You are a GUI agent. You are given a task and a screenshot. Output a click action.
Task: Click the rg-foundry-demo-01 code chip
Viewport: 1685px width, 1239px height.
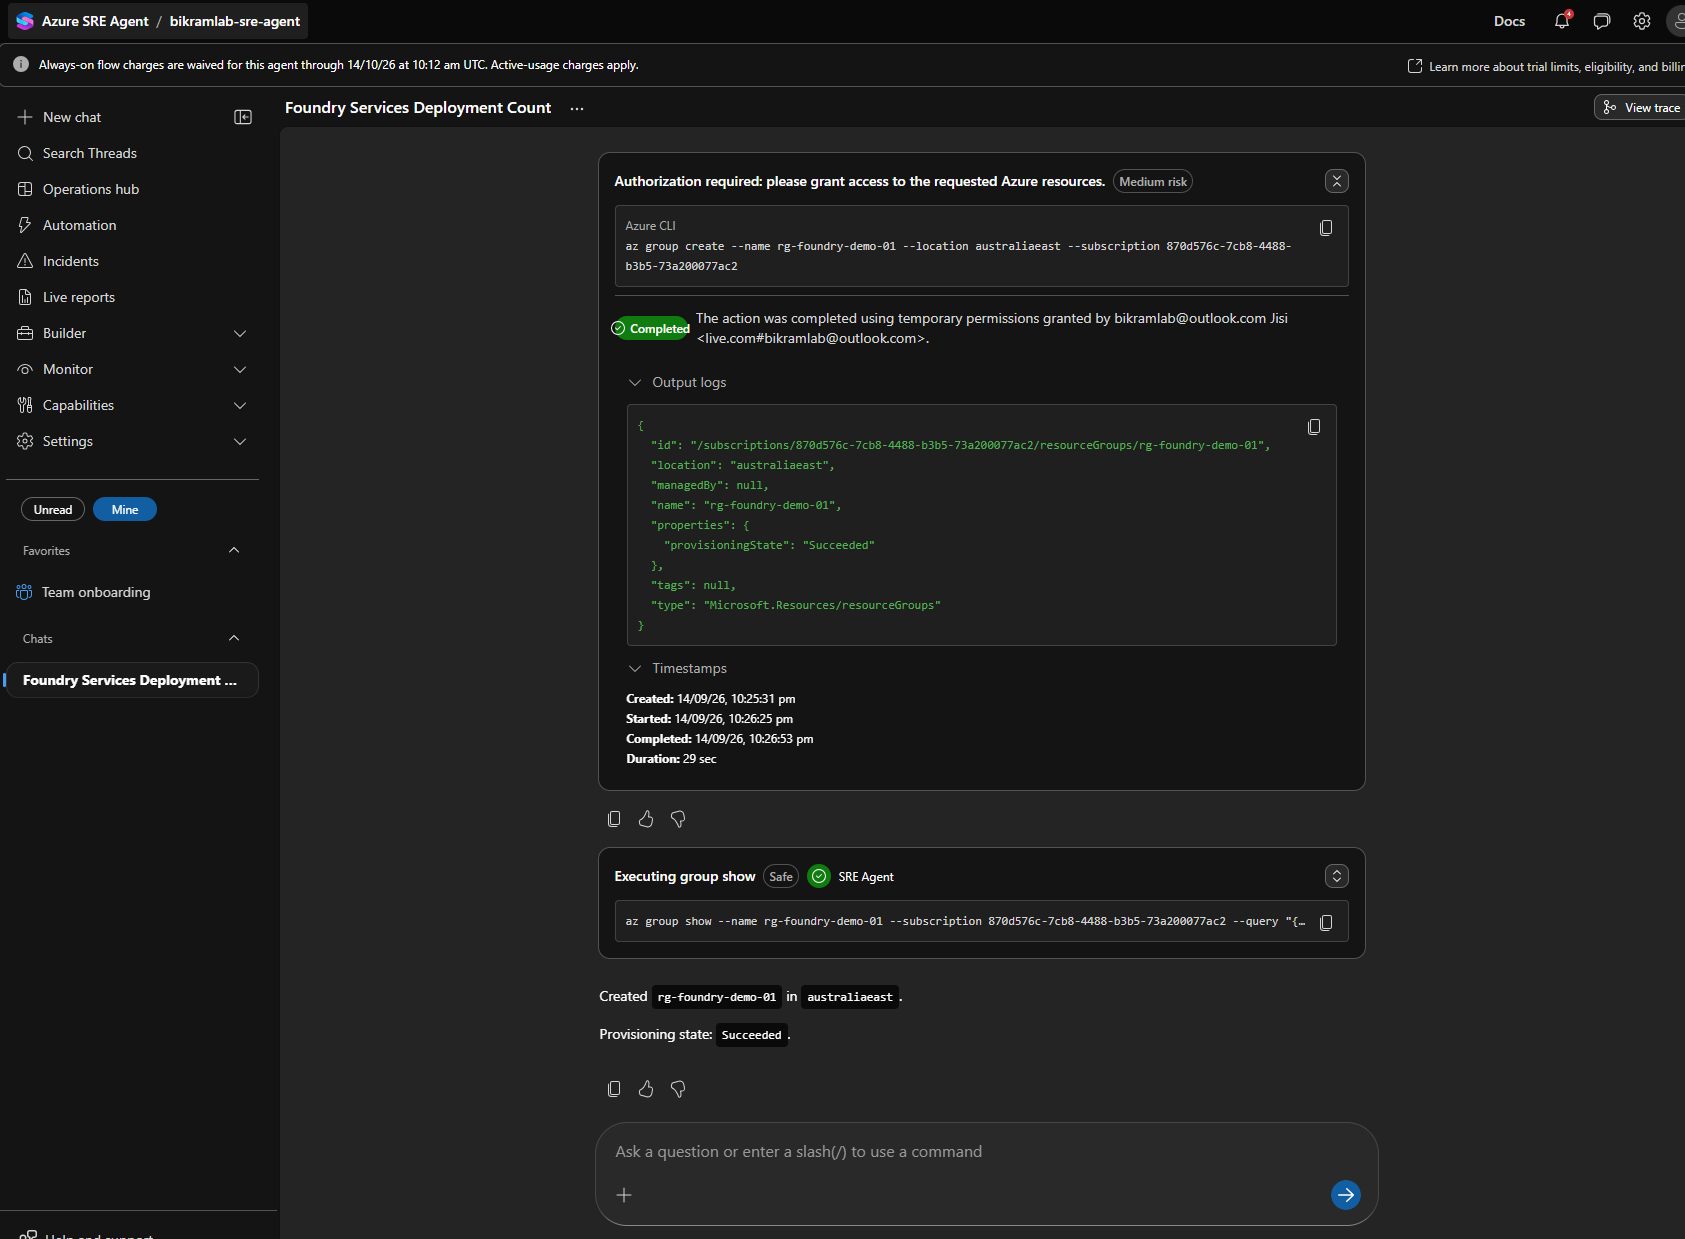(x=717, y=997)
